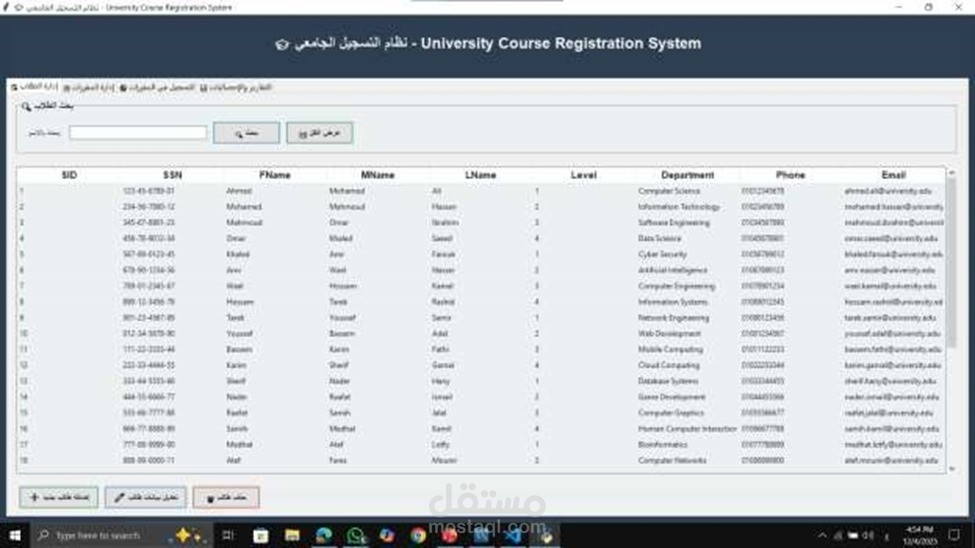Select the Game Development department cell
Viewport: 975px width, 548px height.
pyautogui.click(x=672, y=397)
